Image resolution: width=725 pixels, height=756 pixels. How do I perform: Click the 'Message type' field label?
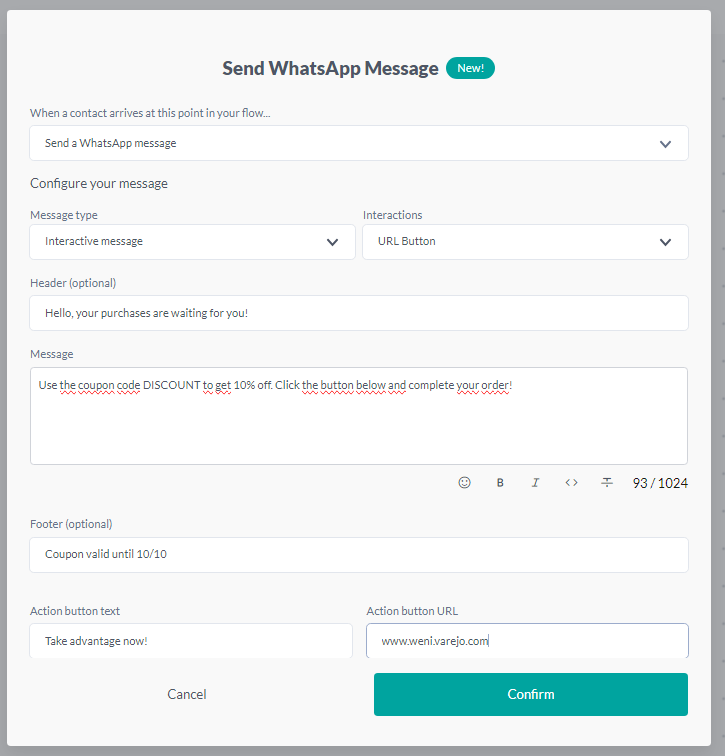(x=64, y=215)
